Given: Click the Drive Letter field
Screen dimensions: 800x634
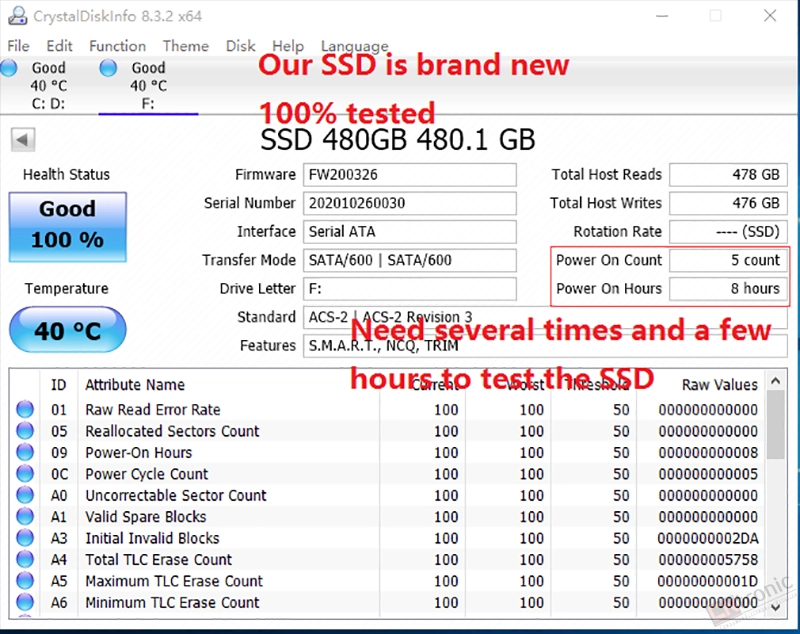Looking at the screenshot, I should 410,289.
